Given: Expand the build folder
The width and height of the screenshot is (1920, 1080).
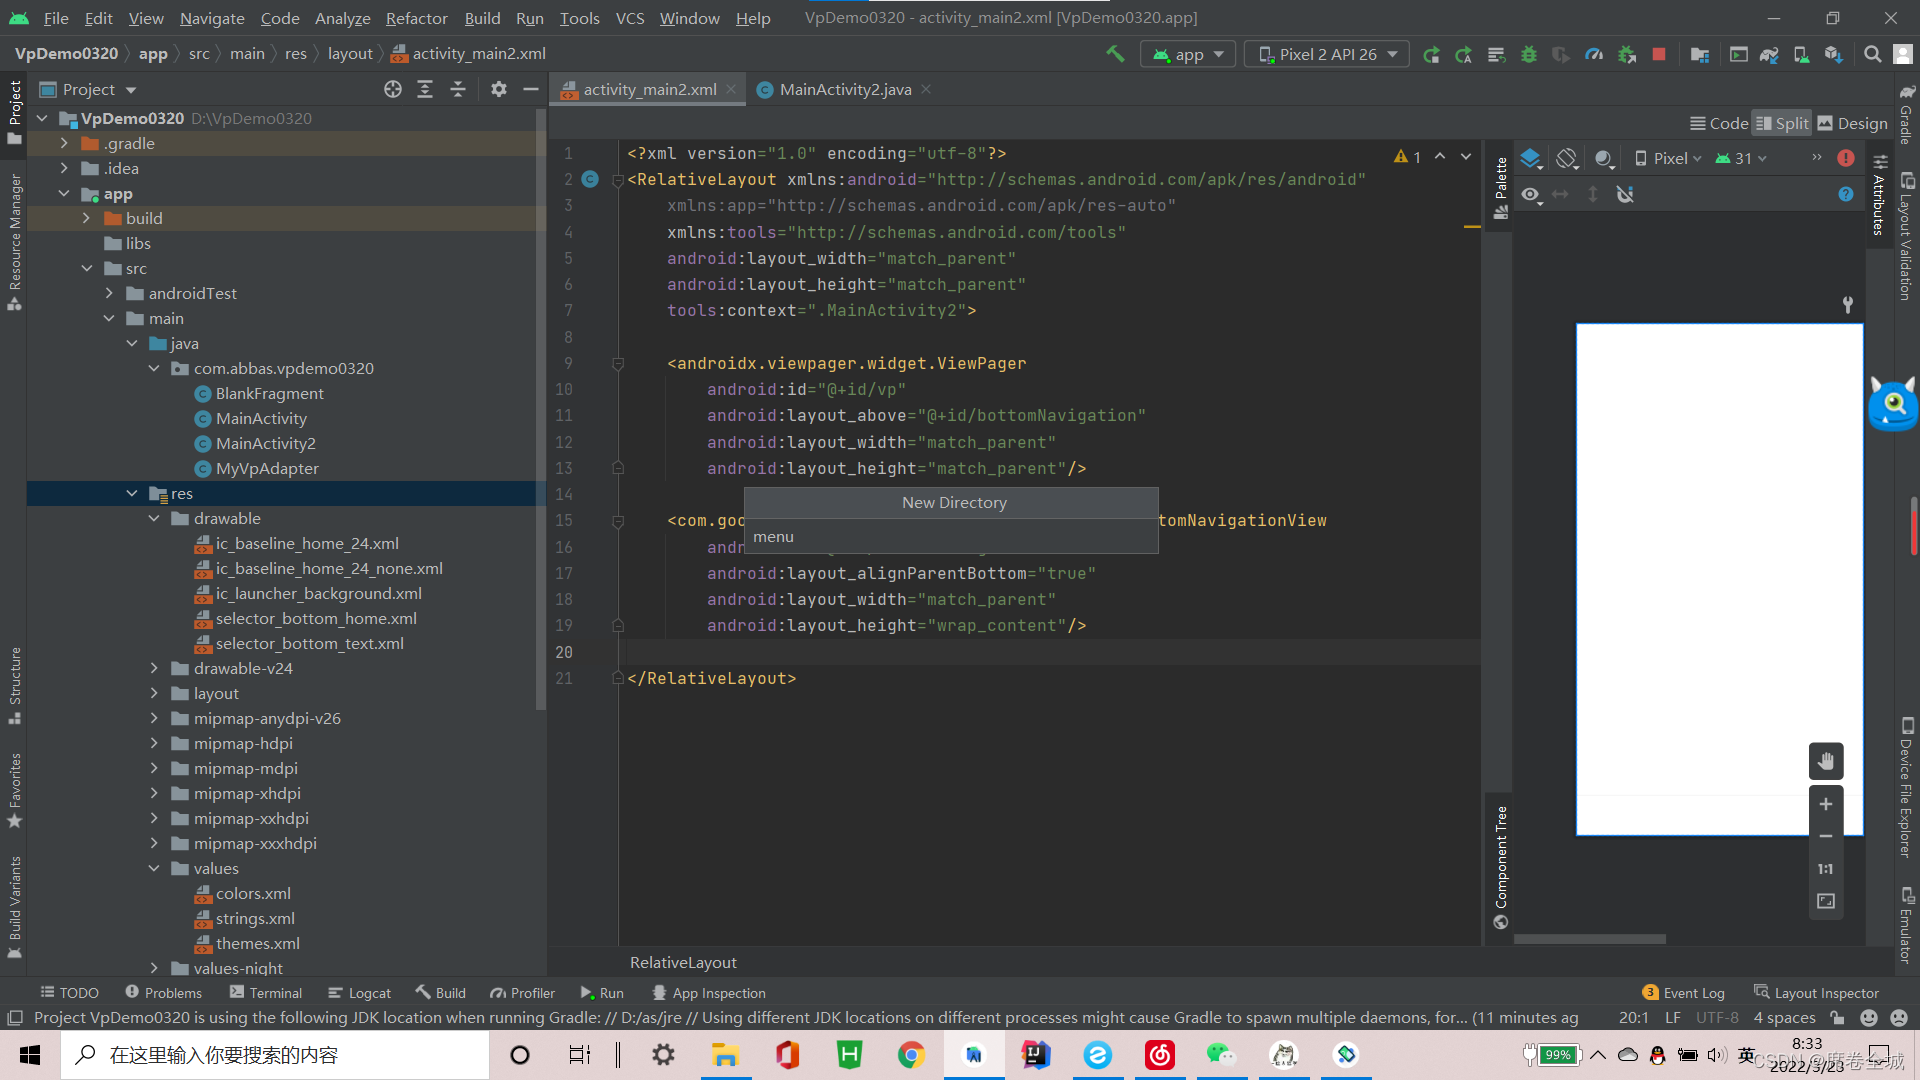Looking at the screenshot, I should click(86, 219).
